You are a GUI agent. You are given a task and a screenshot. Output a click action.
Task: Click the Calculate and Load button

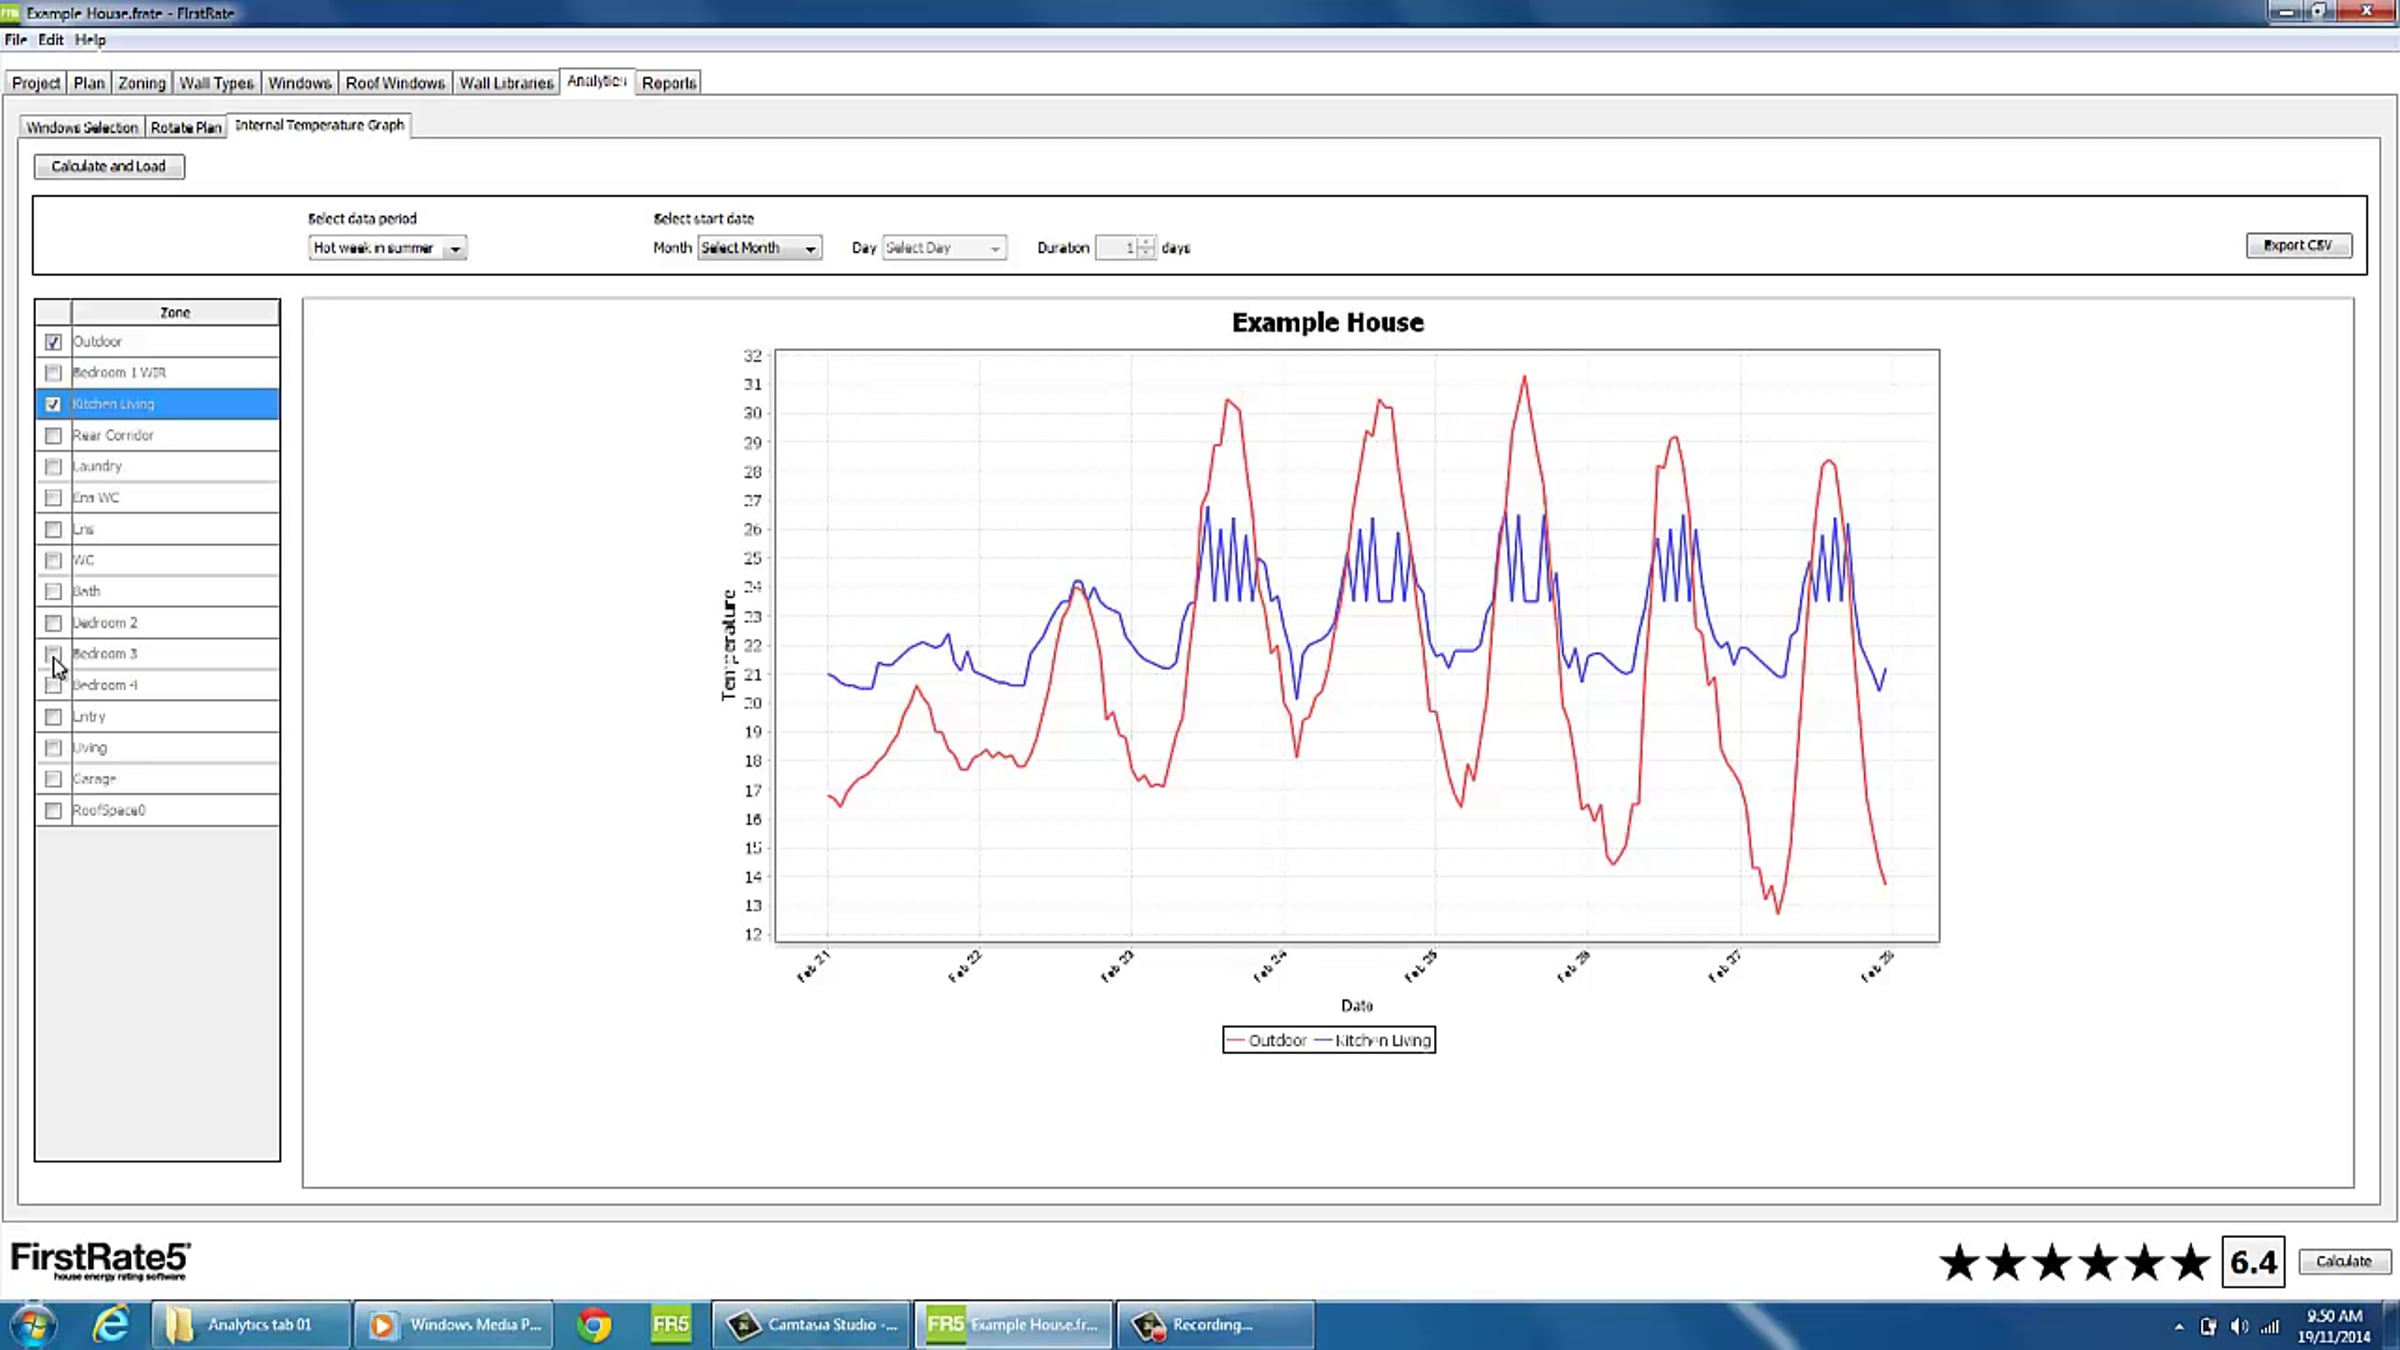(x=109, y=166)
